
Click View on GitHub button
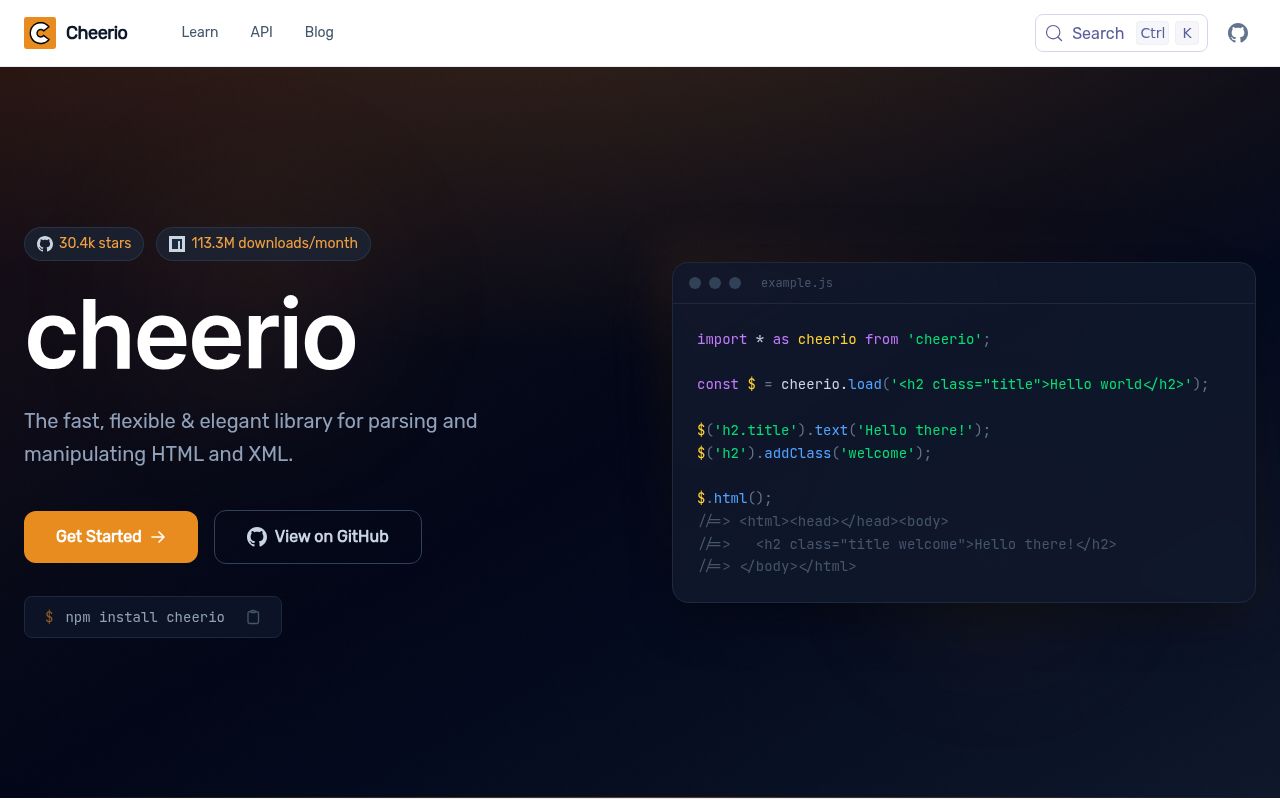coord(318,537)
